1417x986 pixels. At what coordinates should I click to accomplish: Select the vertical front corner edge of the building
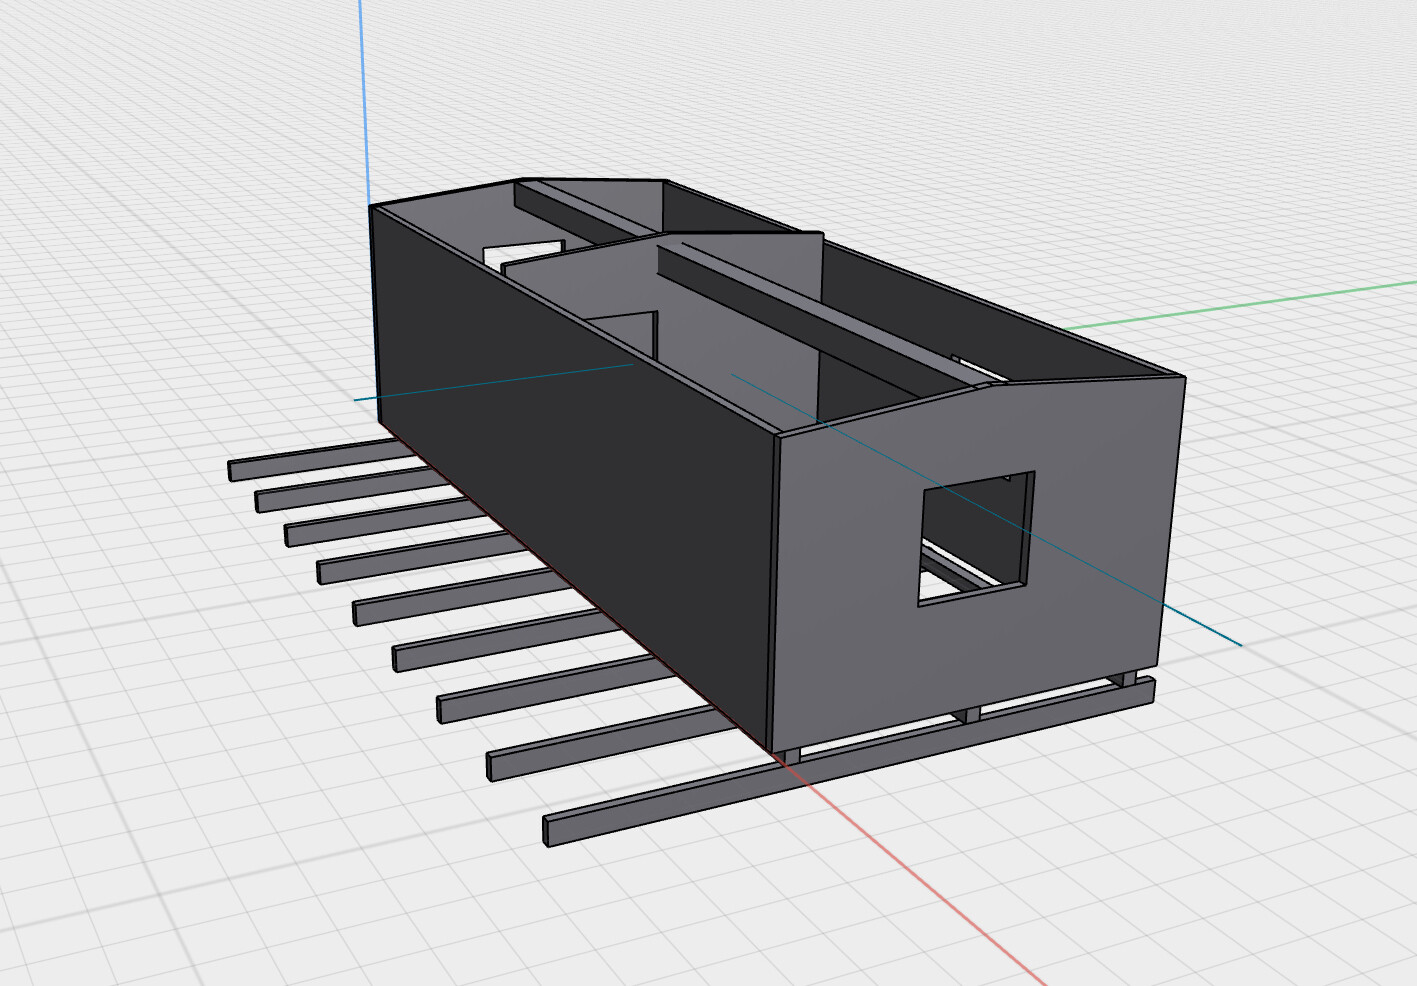coord(777,590)
